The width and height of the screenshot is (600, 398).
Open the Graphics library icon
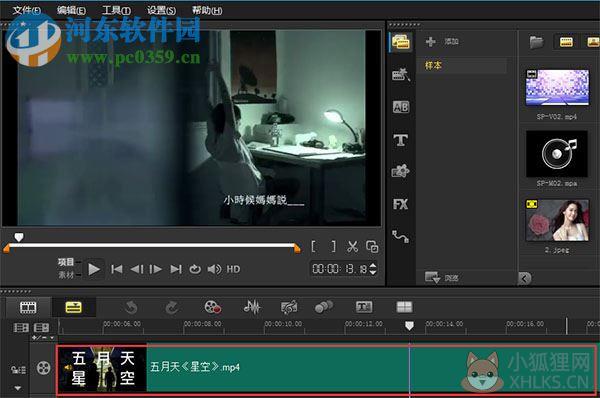401,171
